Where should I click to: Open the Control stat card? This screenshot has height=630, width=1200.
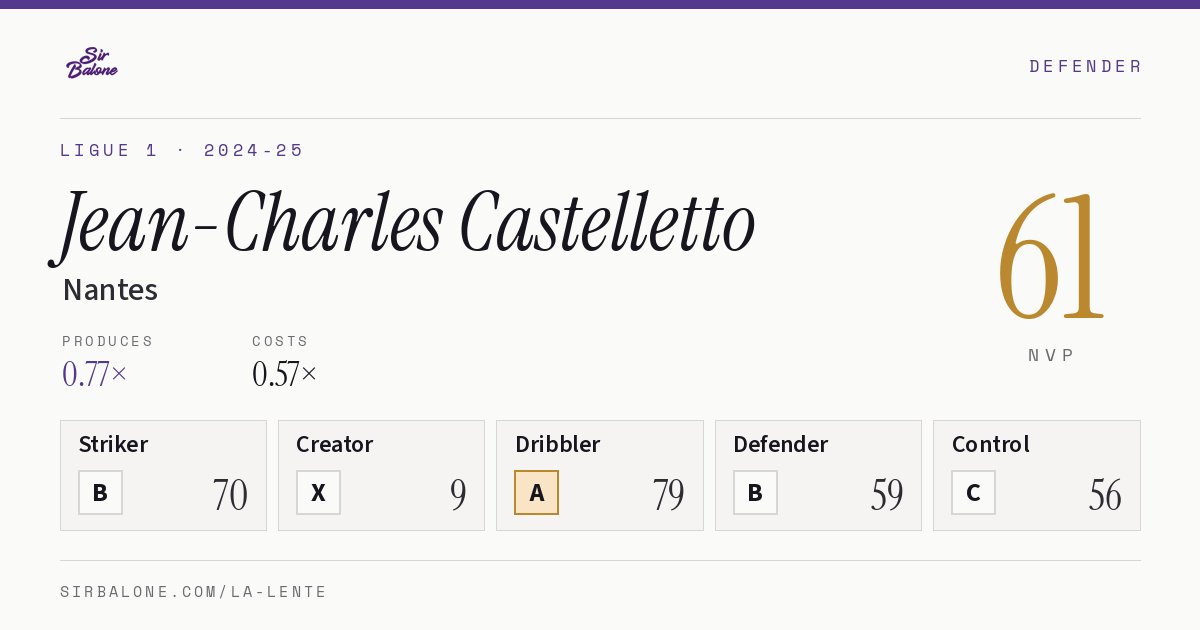coord(1037,475)
